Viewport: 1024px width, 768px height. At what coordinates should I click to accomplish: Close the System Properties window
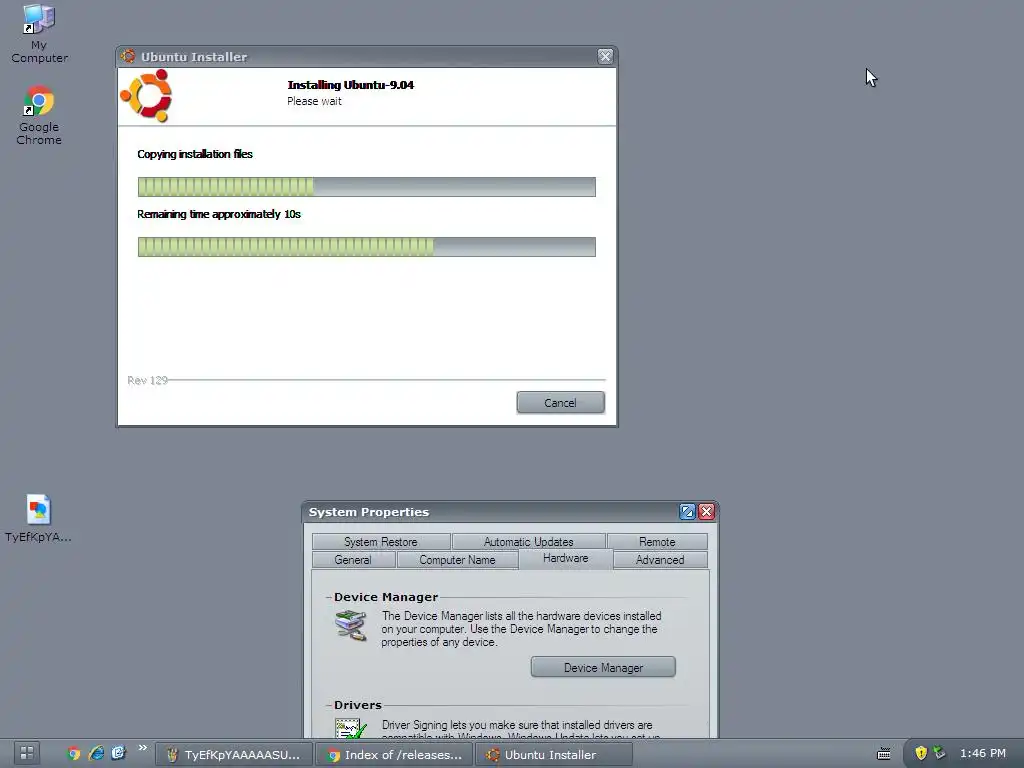(x=707, y=511)
